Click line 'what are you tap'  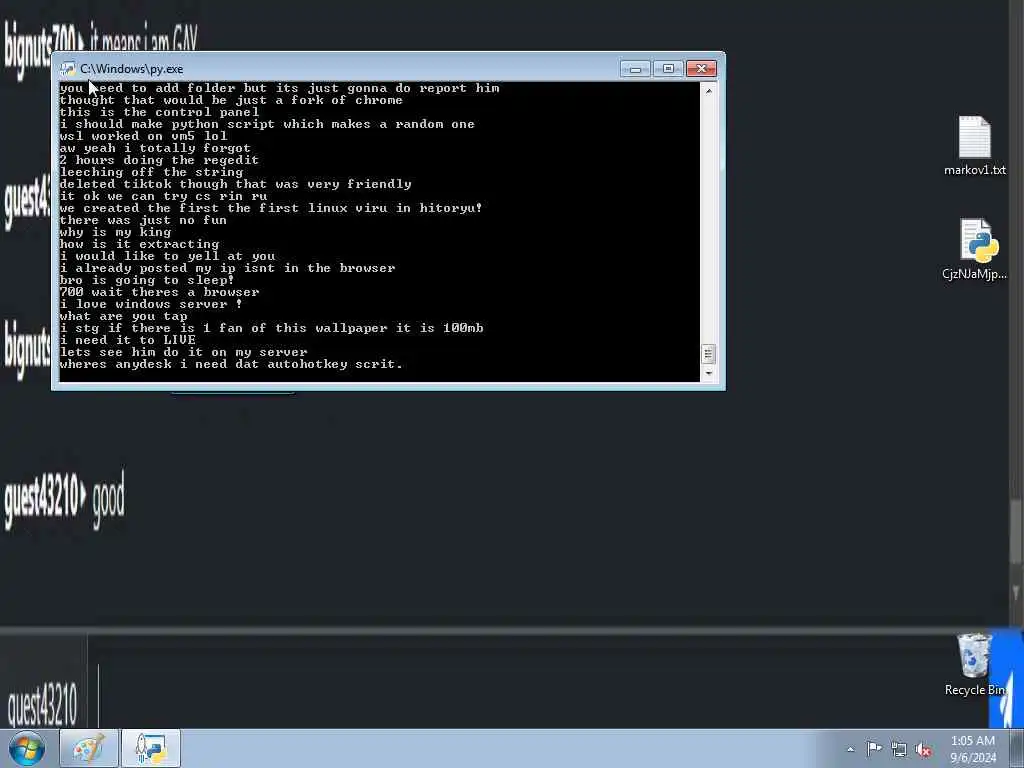coord(123,316)
